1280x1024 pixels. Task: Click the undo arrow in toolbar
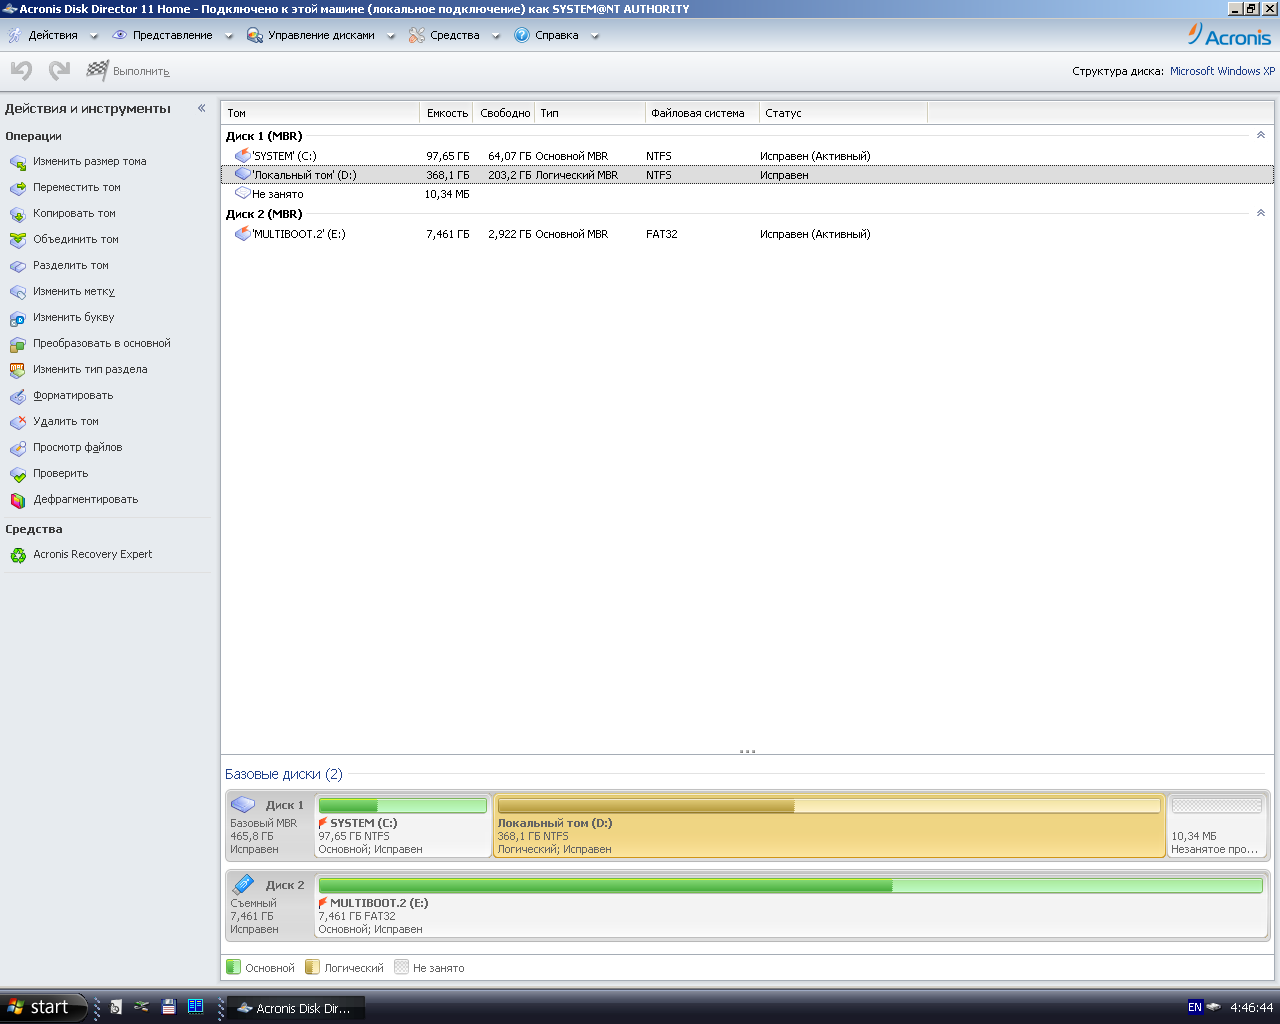[x=22, y=71]
